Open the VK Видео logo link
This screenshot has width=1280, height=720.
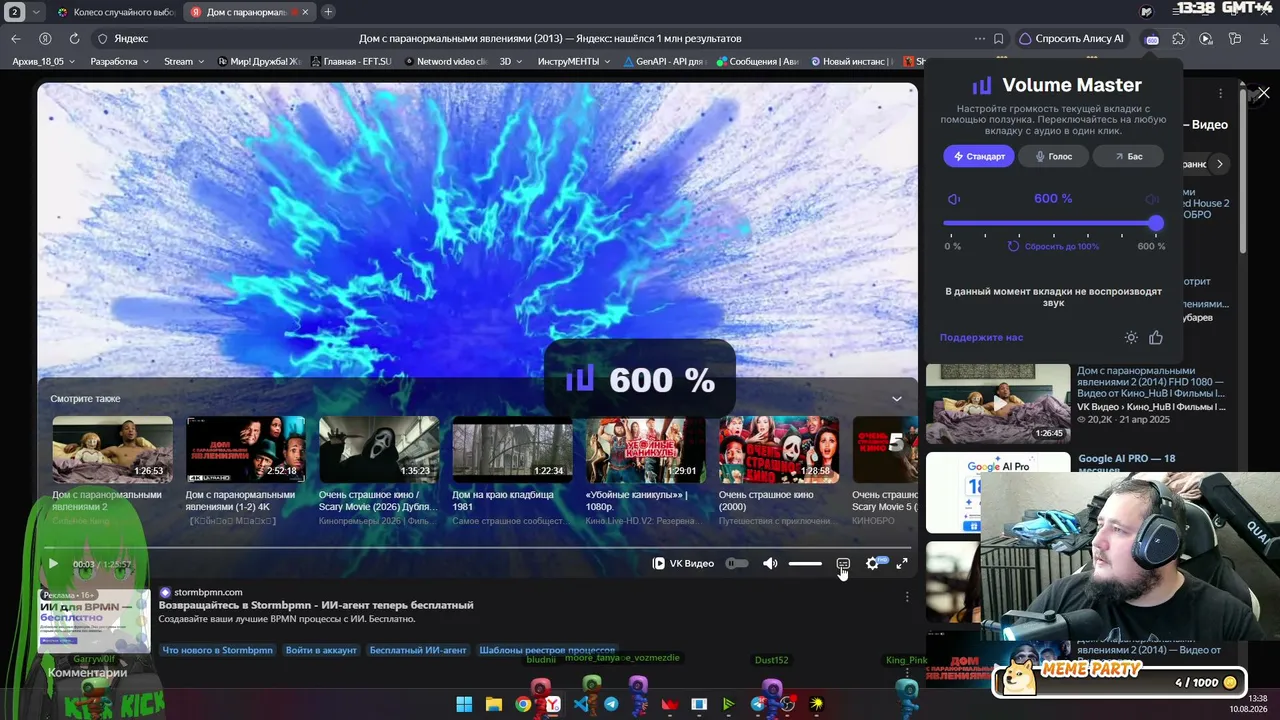pyautogui.click(x=683, y=564)
